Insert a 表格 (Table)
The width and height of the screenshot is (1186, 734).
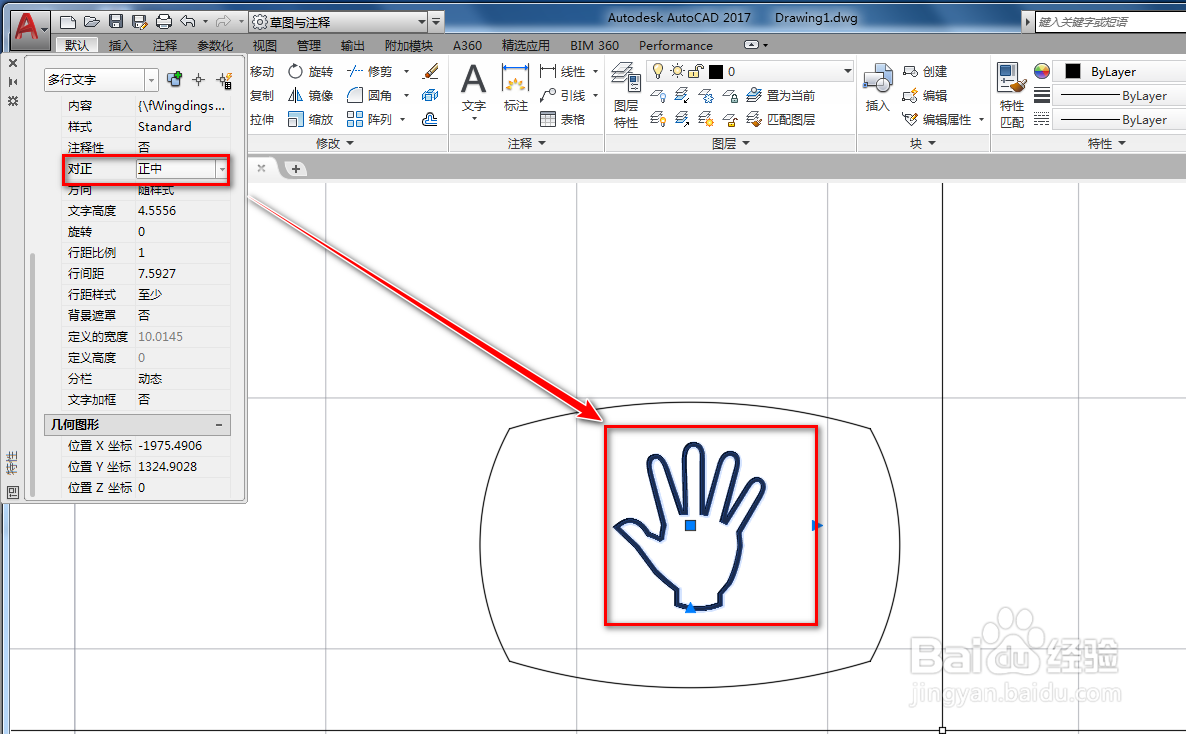(x=563, y=120)
